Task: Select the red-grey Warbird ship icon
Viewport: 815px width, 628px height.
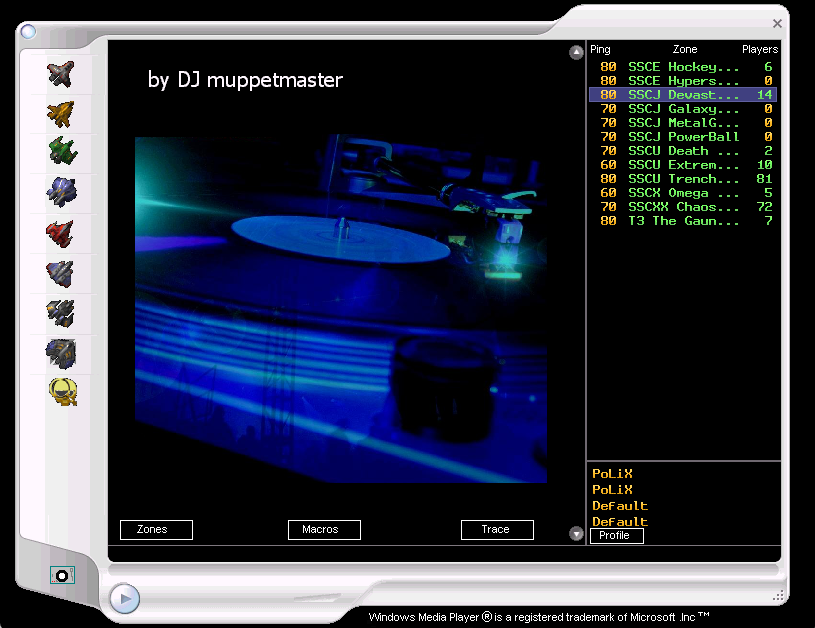Action: click(x=61, y=74)
